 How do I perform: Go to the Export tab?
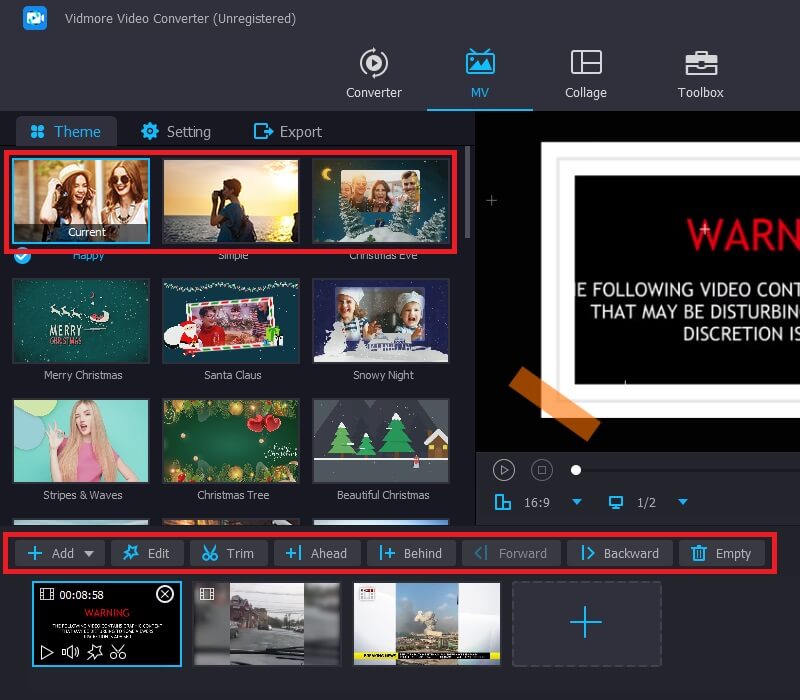coord(288,131)
